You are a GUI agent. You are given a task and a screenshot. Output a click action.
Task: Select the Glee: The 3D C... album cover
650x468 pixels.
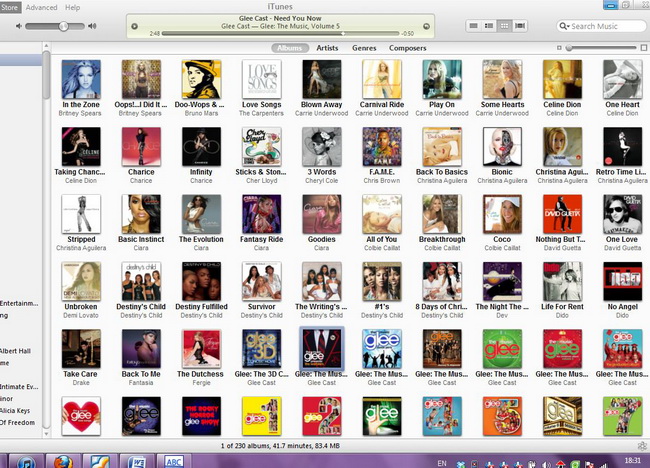262,349
